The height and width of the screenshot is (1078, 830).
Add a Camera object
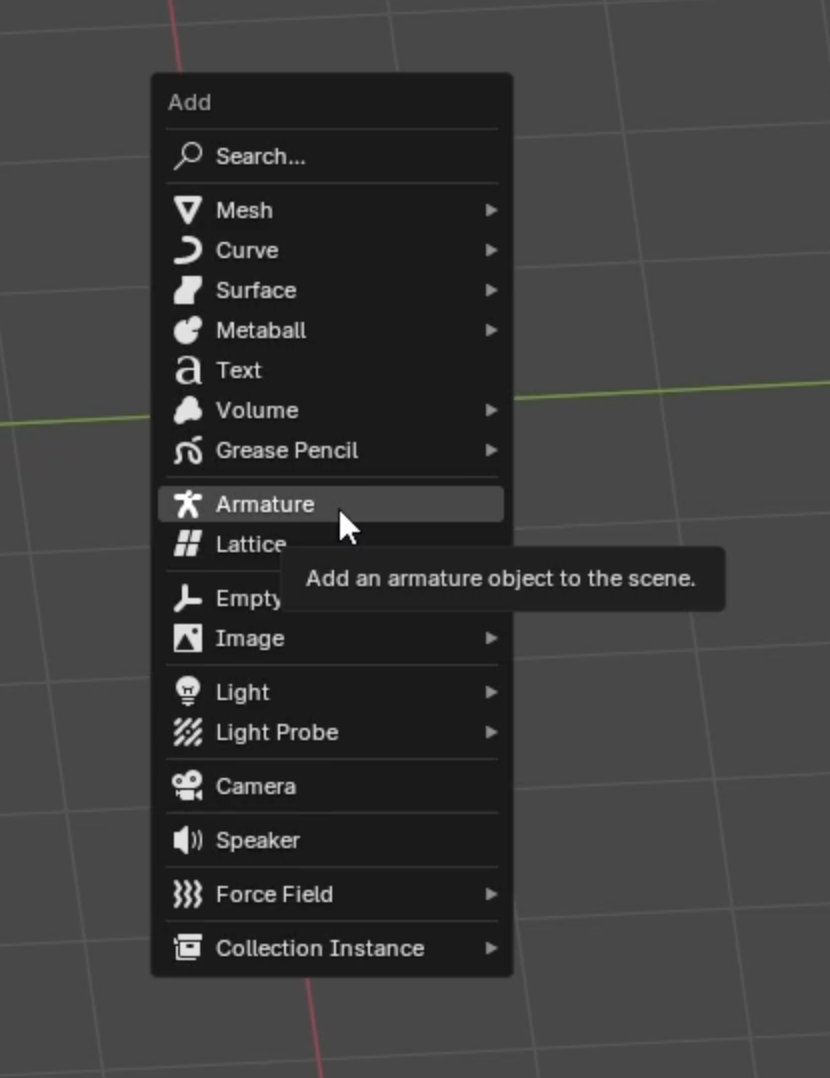[x=331, y=786]
